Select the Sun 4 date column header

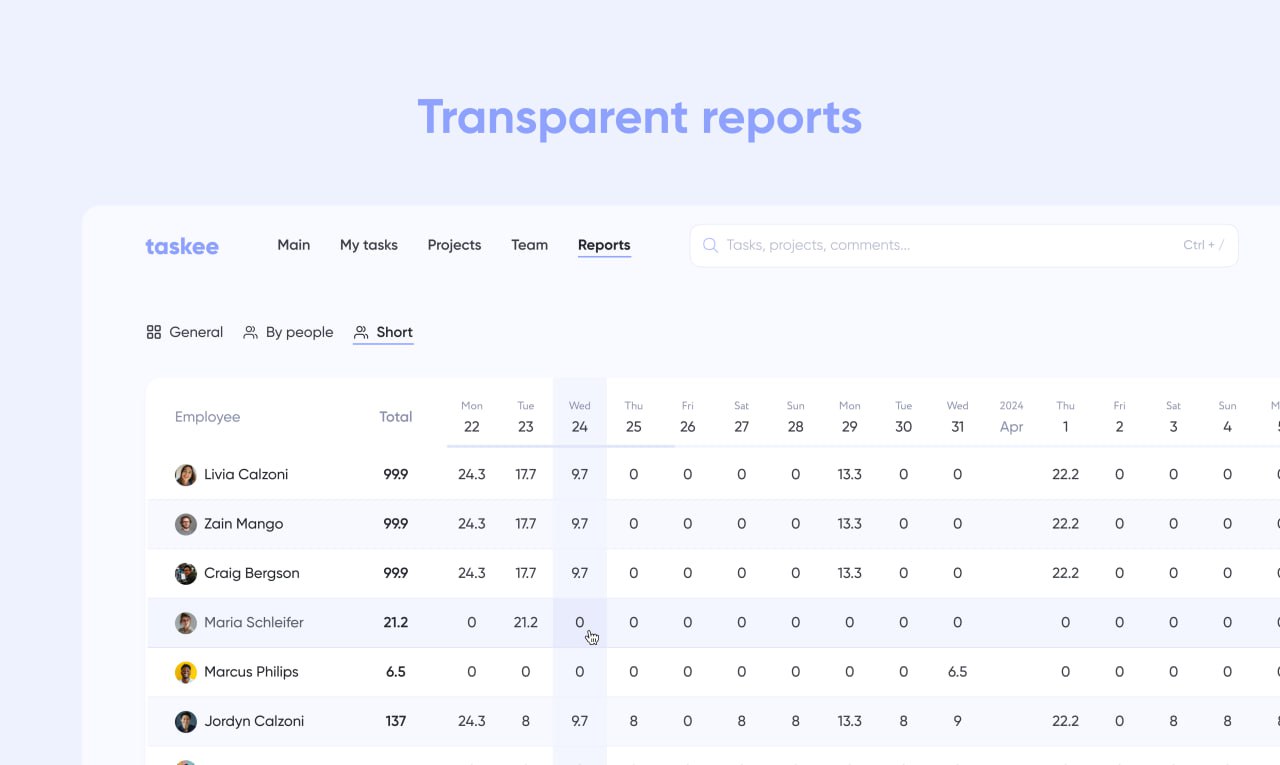[1228, 417]
